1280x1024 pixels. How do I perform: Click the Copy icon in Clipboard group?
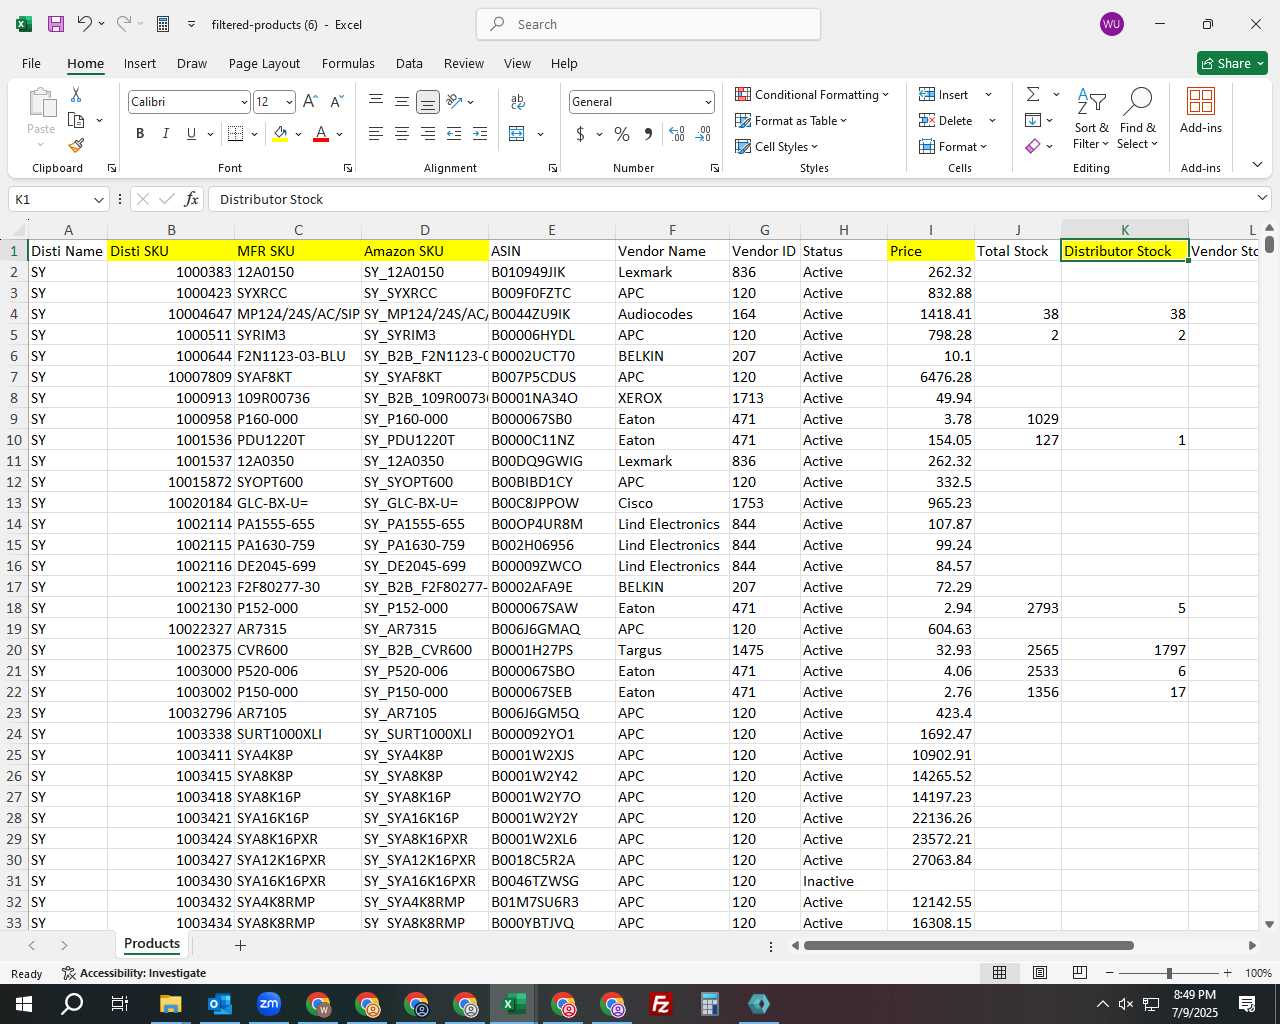(x=76, y=120)
